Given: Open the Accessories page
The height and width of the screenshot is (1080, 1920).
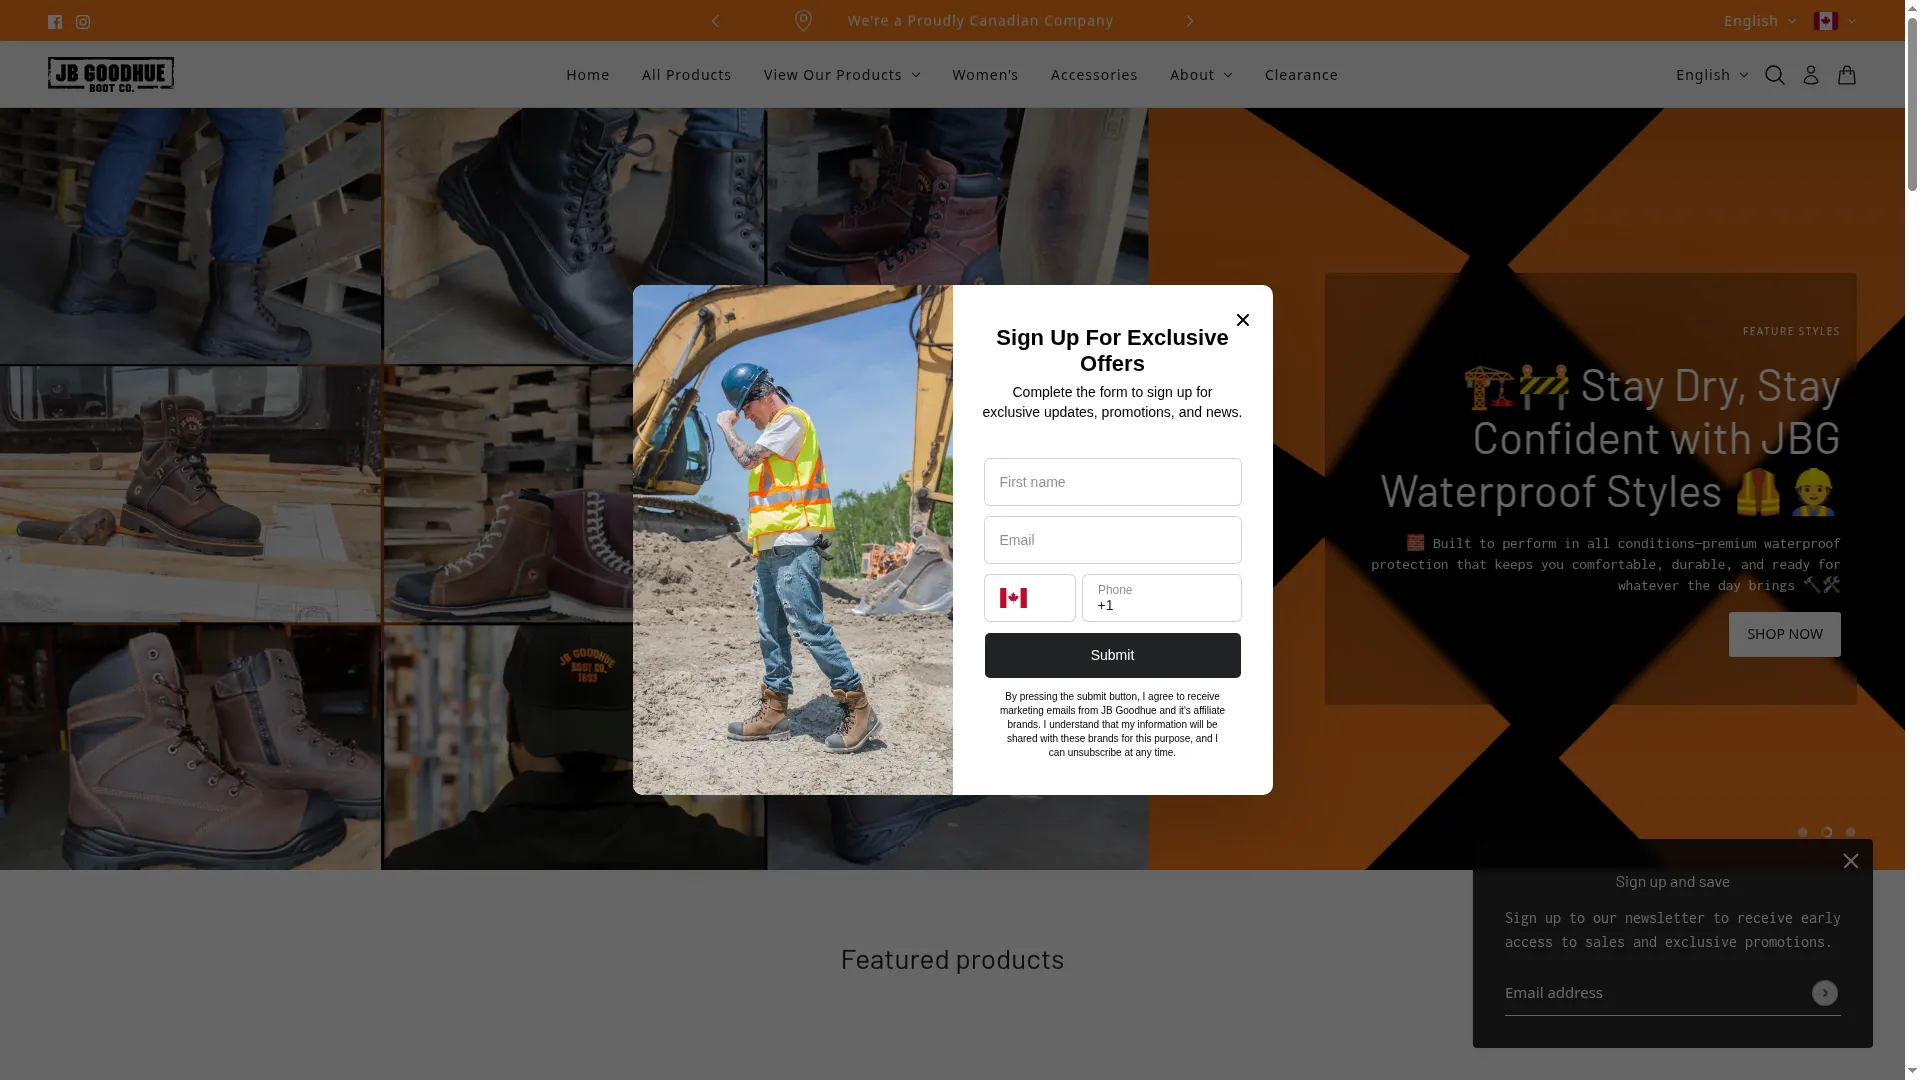Looking at the screenshot, I should pyautogui.click(x=1094, y=75).
